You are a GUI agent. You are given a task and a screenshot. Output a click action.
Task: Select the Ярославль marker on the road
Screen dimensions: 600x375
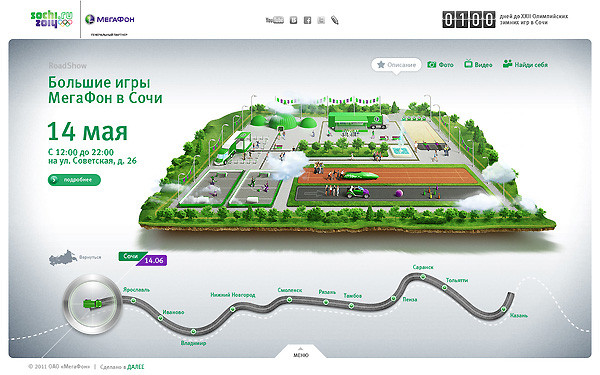[134, 301]
